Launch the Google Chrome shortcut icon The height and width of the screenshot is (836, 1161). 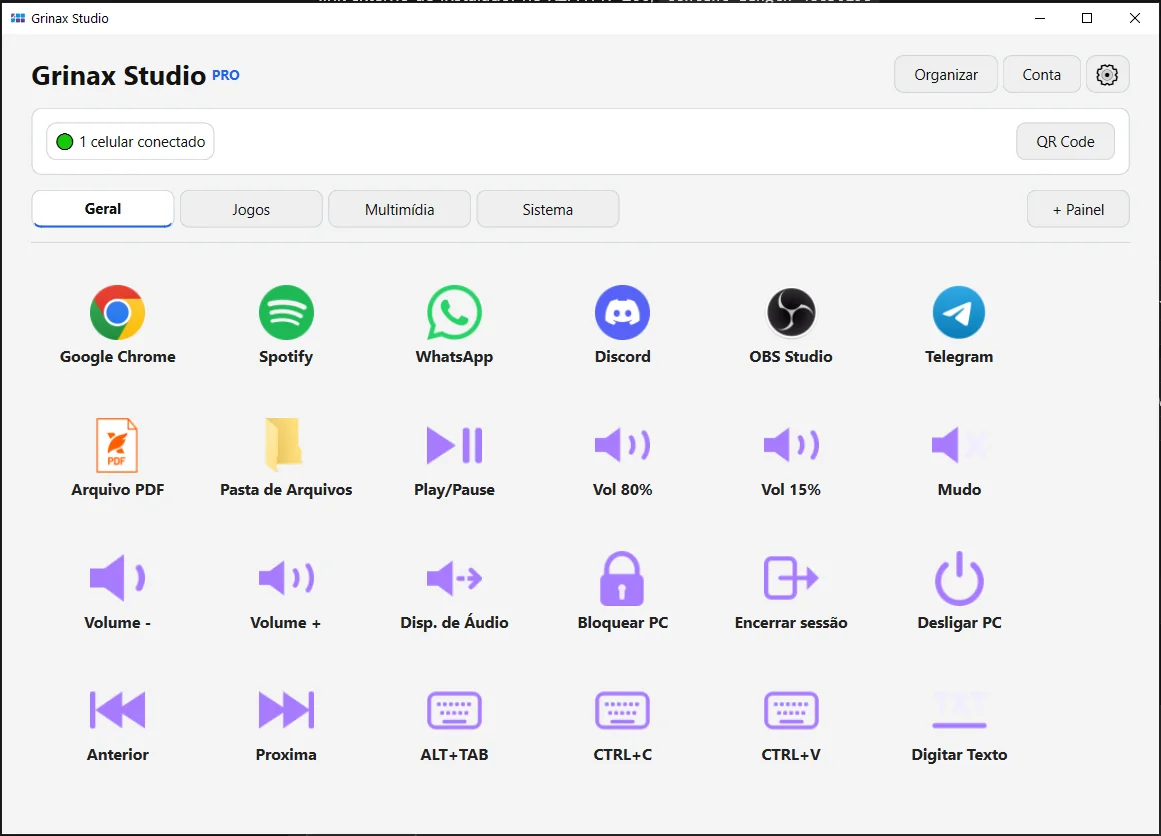click(117, 312)
